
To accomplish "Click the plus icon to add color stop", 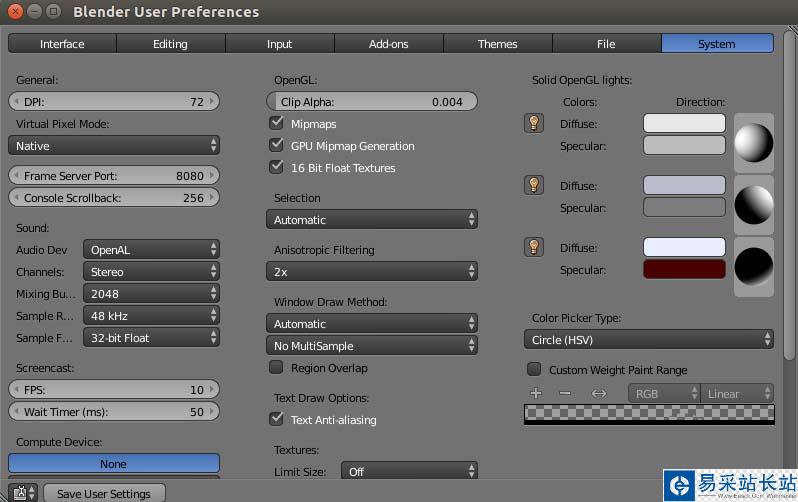I will [536, 394].
